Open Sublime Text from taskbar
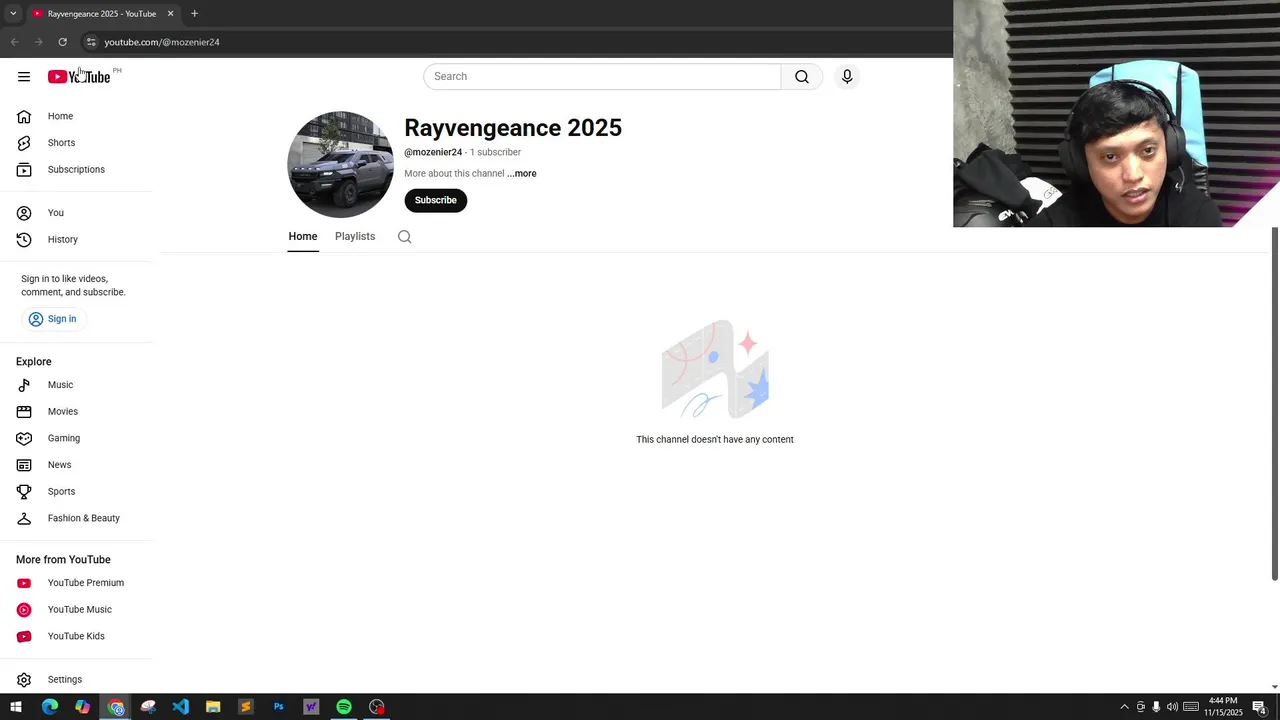The height and width of the screenshot is (720, 1280). point(246,707)
